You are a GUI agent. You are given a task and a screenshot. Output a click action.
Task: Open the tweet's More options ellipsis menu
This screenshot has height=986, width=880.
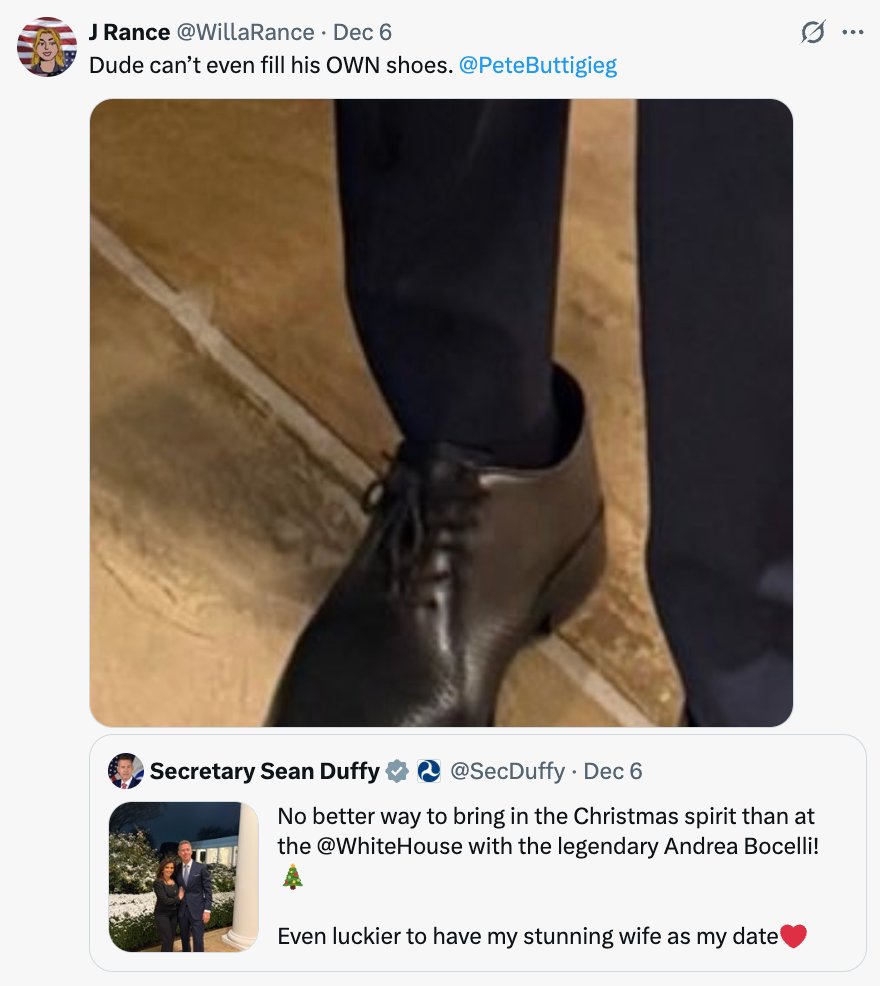[x=854, y=32]
